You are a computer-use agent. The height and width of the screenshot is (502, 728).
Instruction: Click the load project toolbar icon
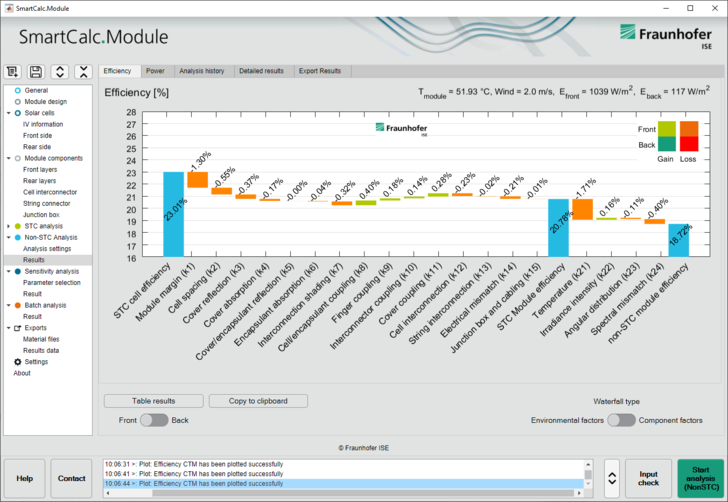click(13, 71)
